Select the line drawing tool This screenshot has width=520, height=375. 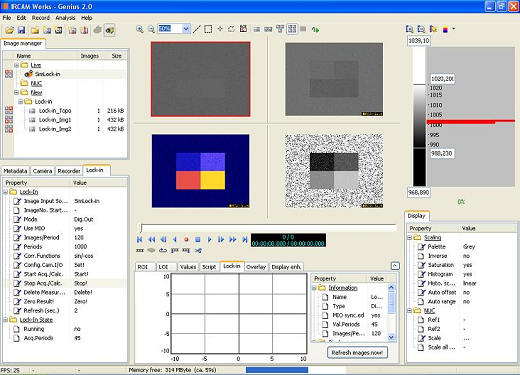(197, 29)
